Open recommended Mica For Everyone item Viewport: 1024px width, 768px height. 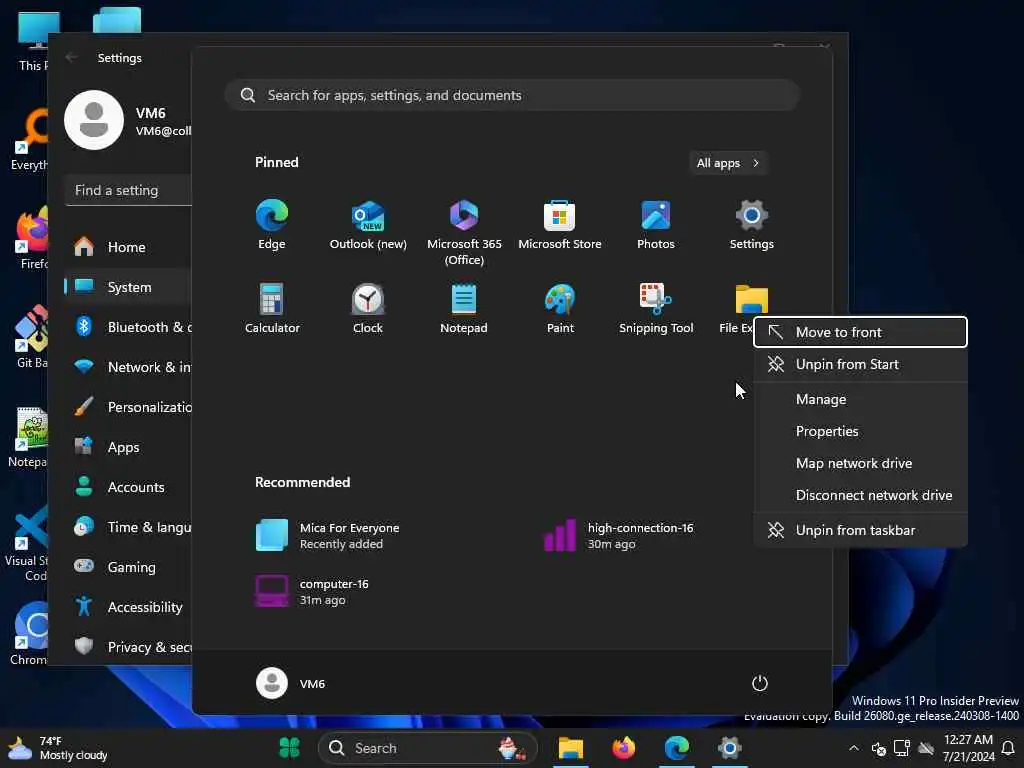tap(328, 536)
